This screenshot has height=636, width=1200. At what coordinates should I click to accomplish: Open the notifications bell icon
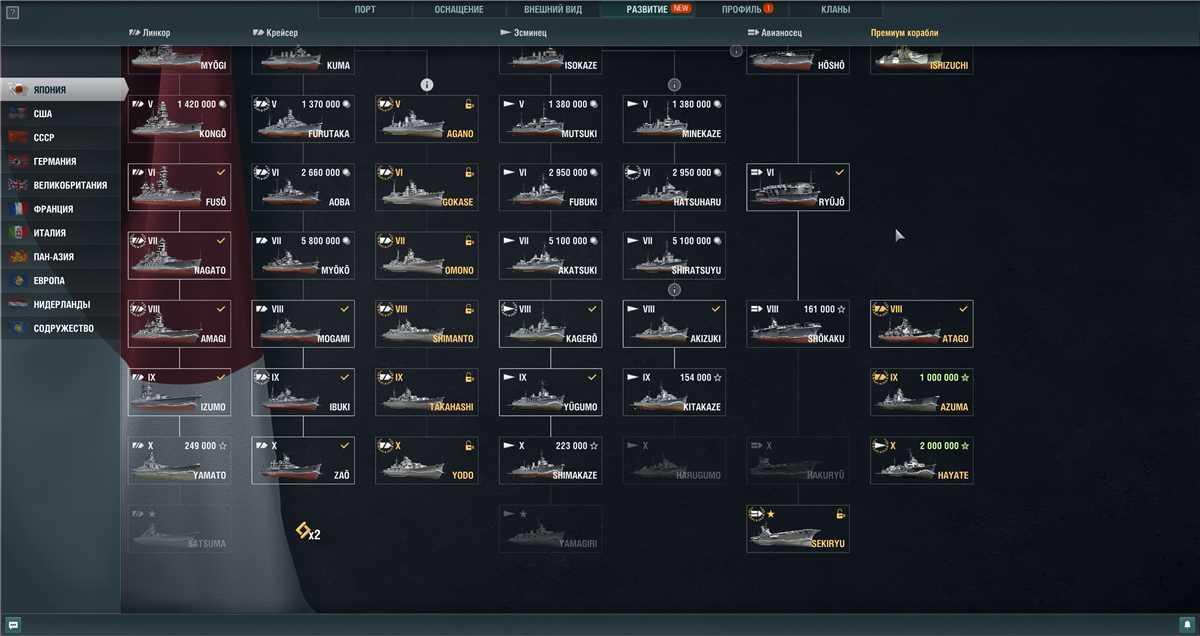1187,625
